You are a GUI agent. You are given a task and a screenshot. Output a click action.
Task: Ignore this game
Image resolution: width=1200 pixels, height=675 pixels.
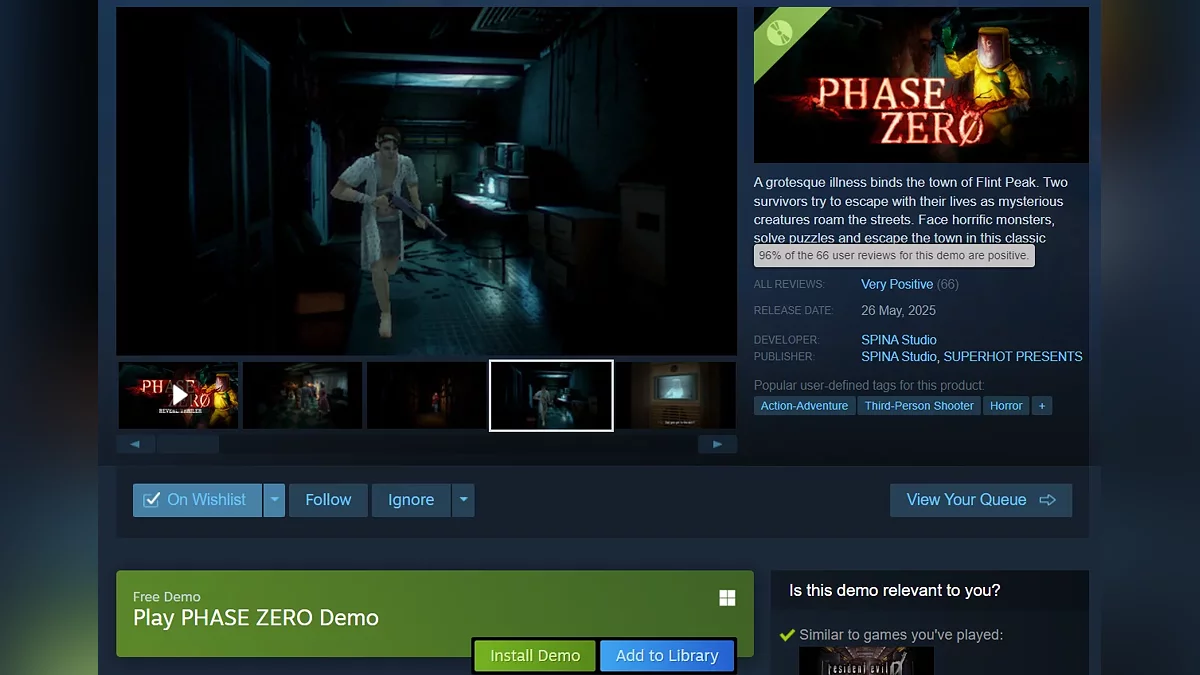point(411,500)
